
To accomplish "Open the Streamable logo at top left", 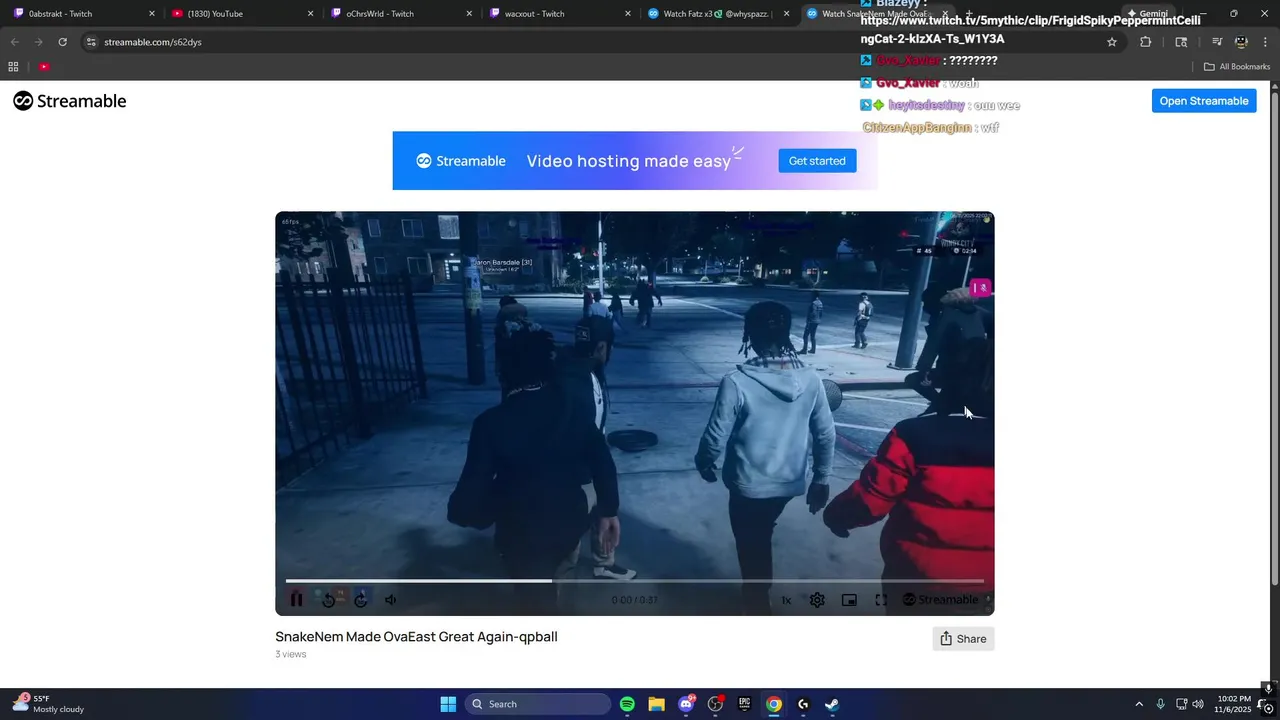I will point(70,101).
